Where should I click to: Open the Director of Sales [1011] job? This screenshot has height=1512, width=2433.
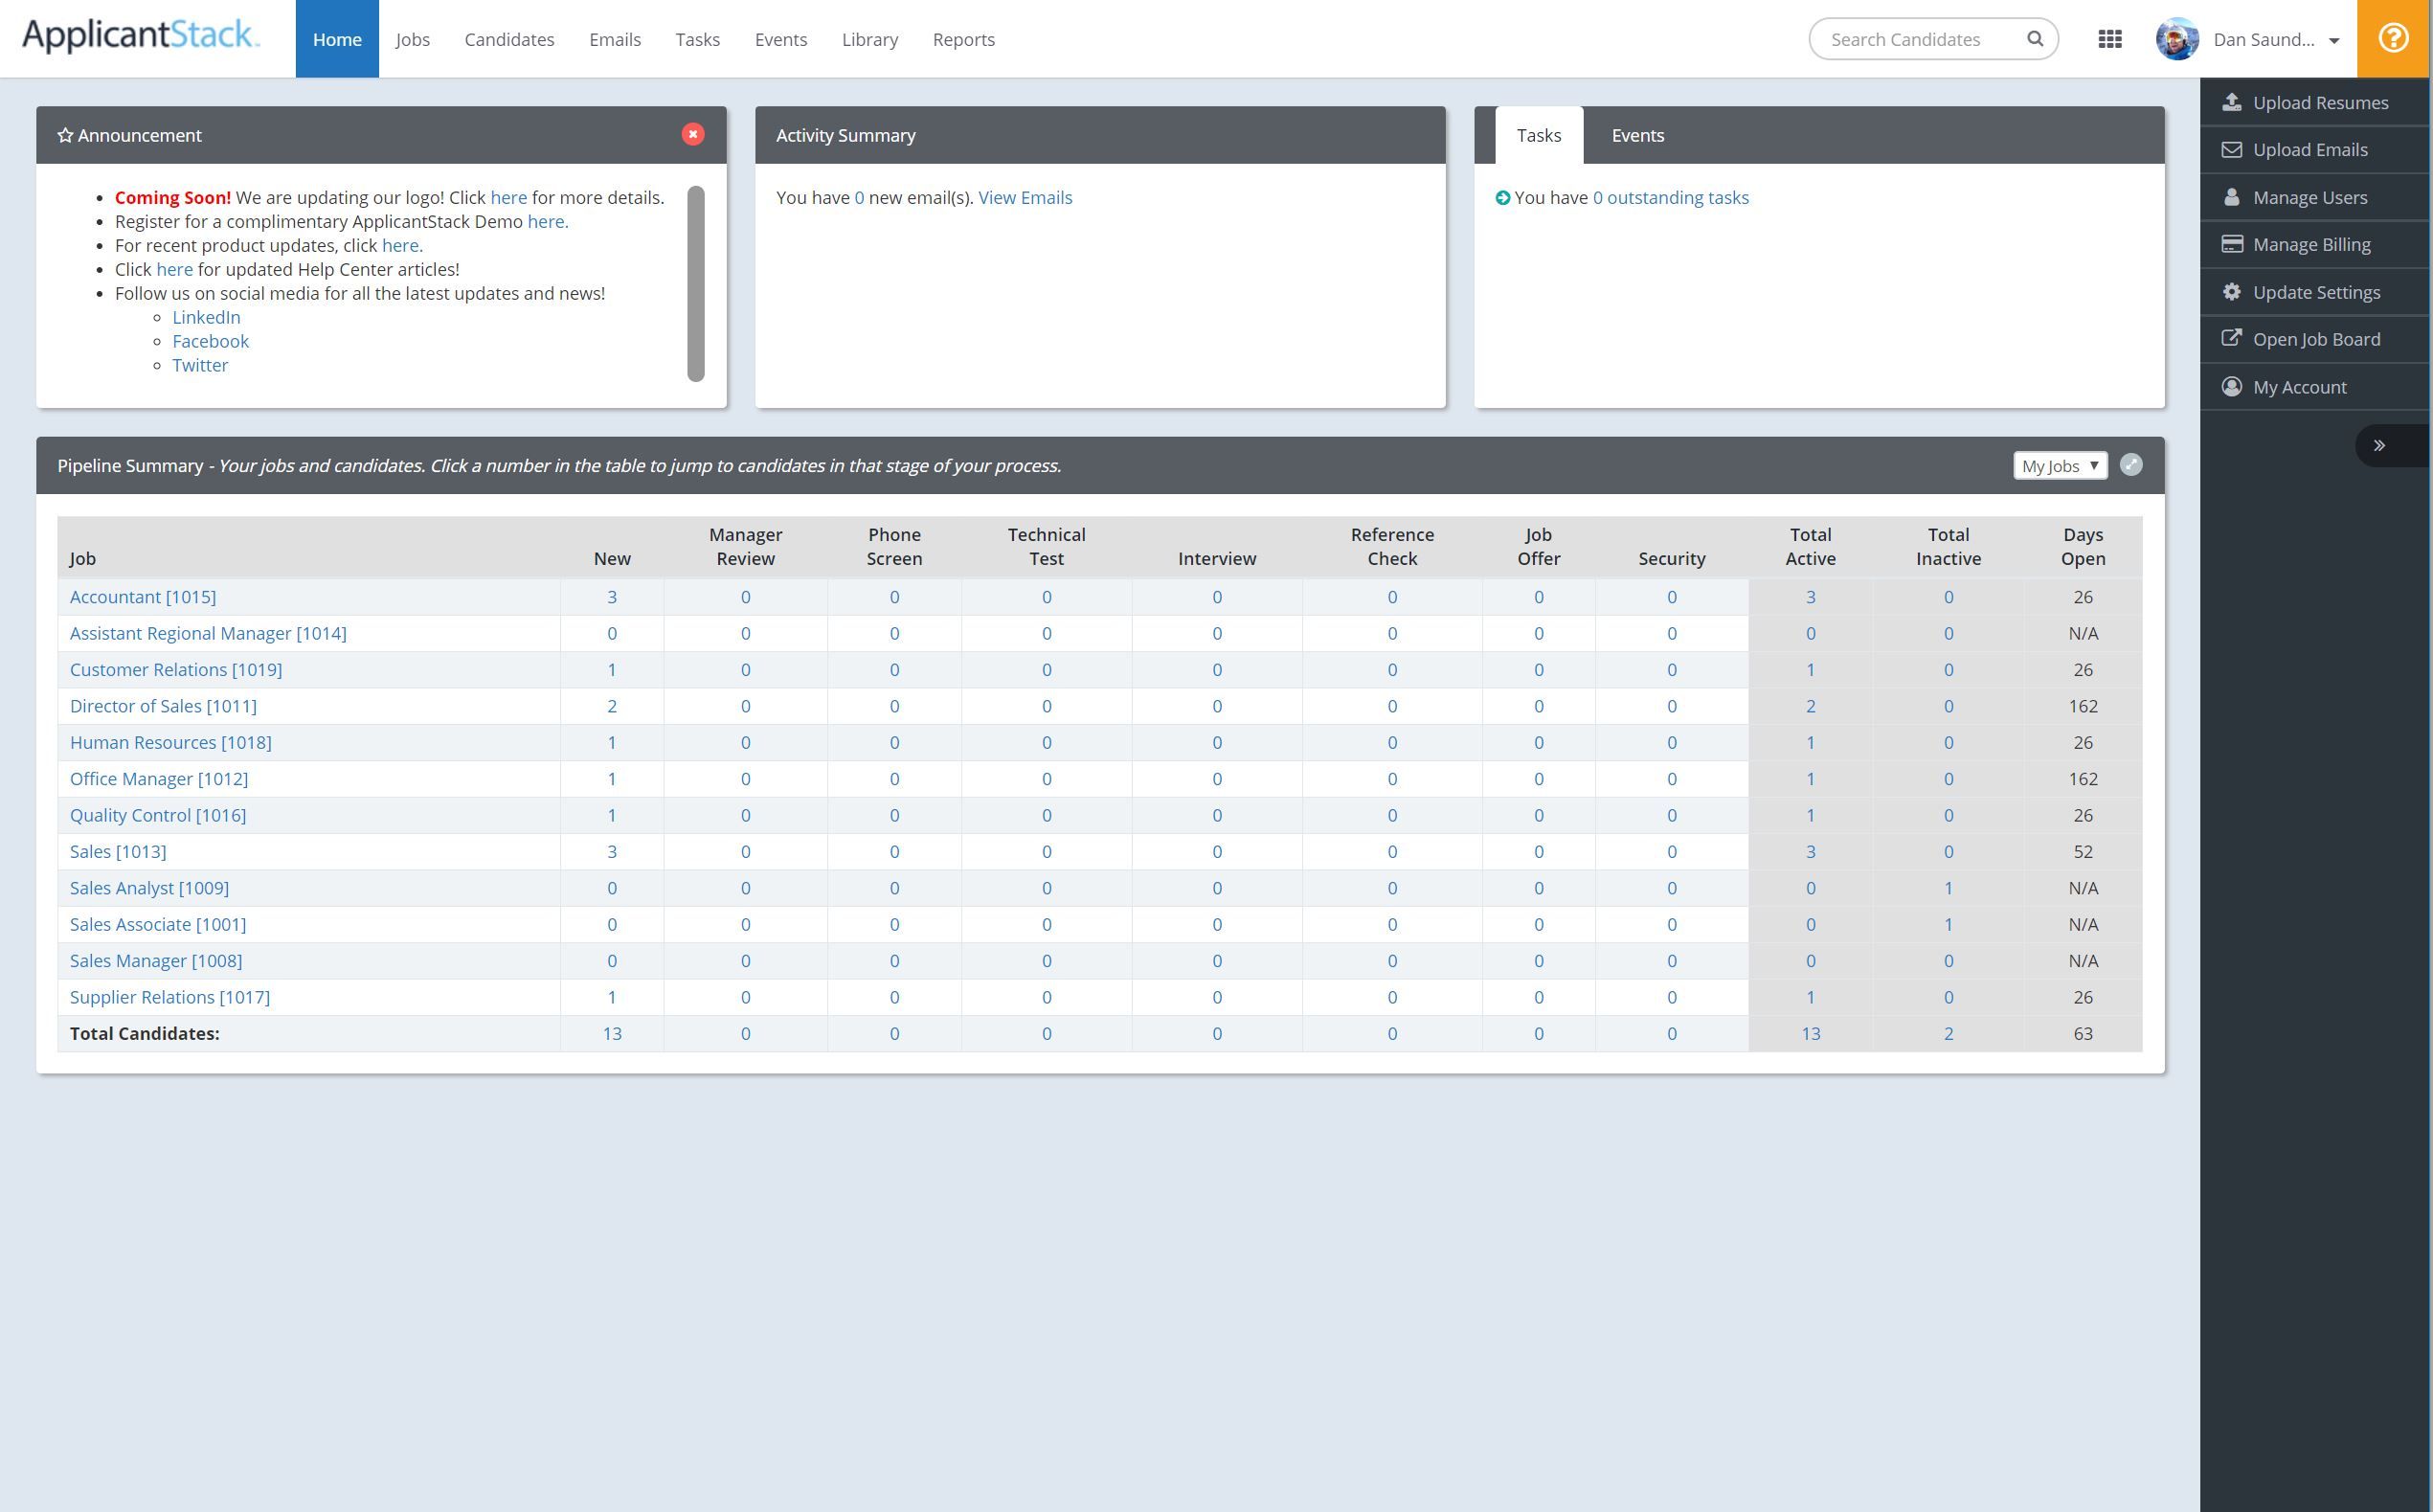pyautogui.click(x=163, y=706)
